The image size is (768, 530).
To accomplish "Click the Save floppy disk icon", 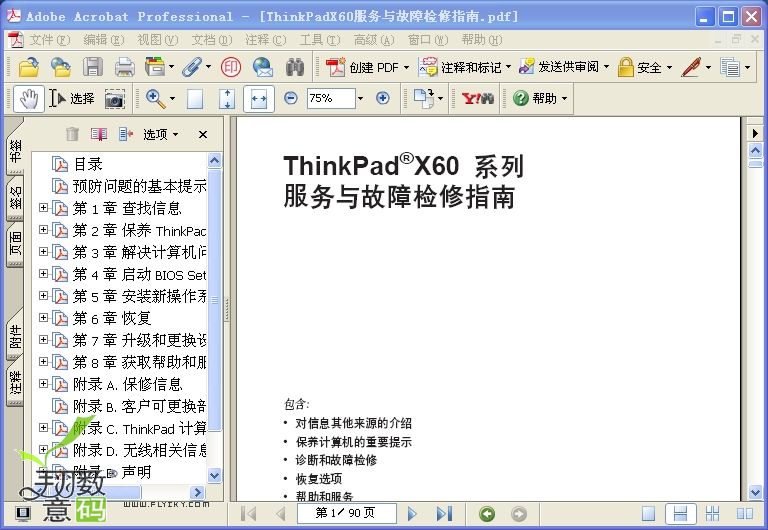I will click(x=93, y=67).
